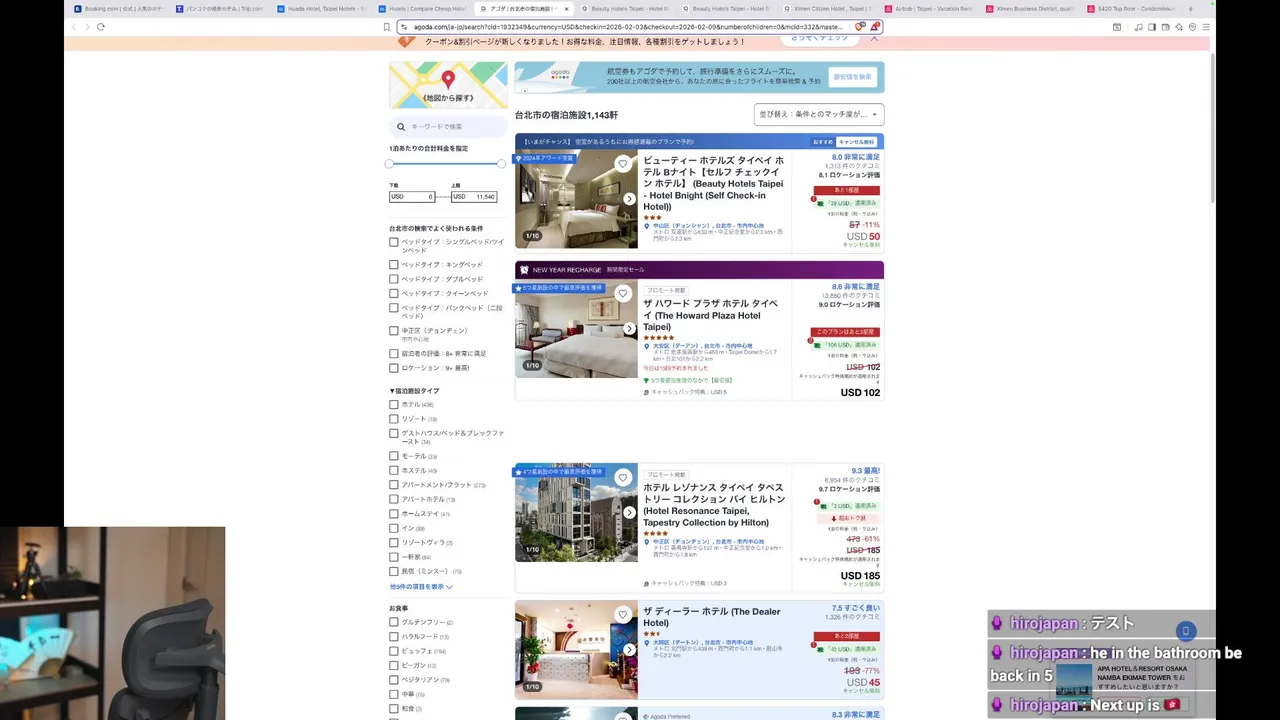Save Beauty Hotels Taipei with heart icon
Image resolution: width=1280 pixels, height=720 pixels.
623,164
